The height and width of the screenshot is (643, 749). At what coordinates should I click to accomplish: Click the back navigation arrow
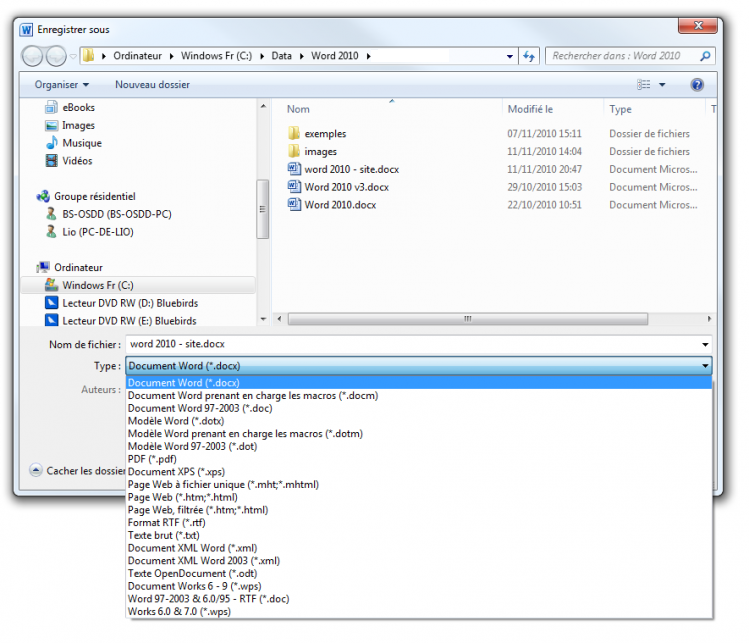(33, 56)
